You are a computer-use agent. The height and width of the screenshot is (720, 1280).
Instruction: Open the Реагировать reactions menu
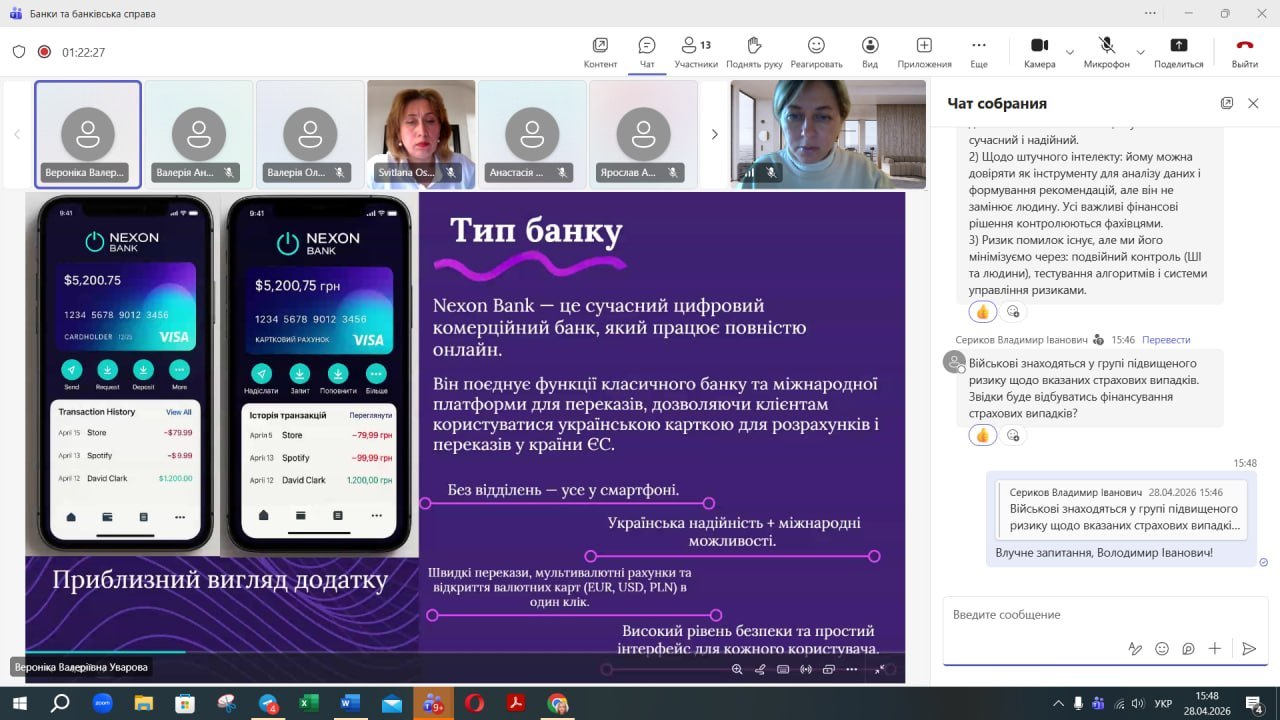pos(816,52)
